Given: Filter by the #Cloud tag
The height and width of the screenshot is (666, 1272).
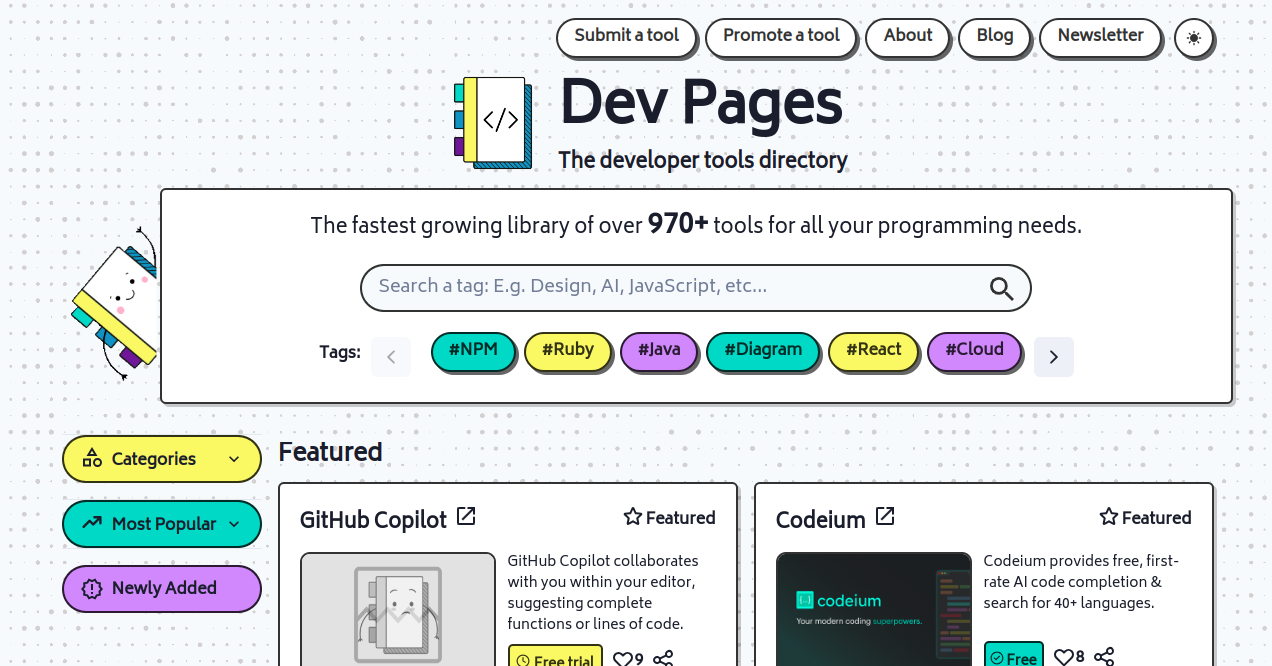Looking at the screenshot, I should 974,351.
